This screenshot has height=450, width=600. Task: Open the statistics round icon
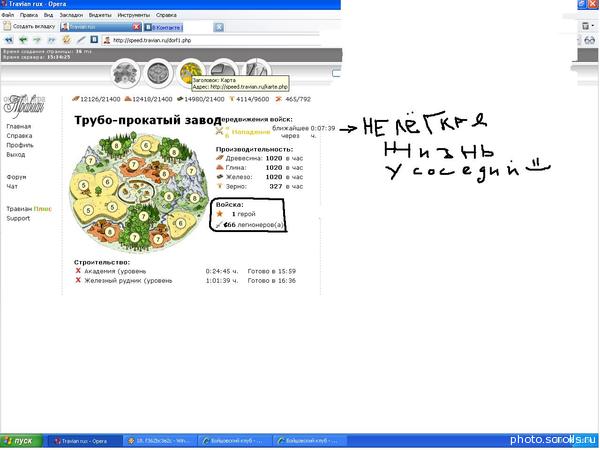coord(223,70)
